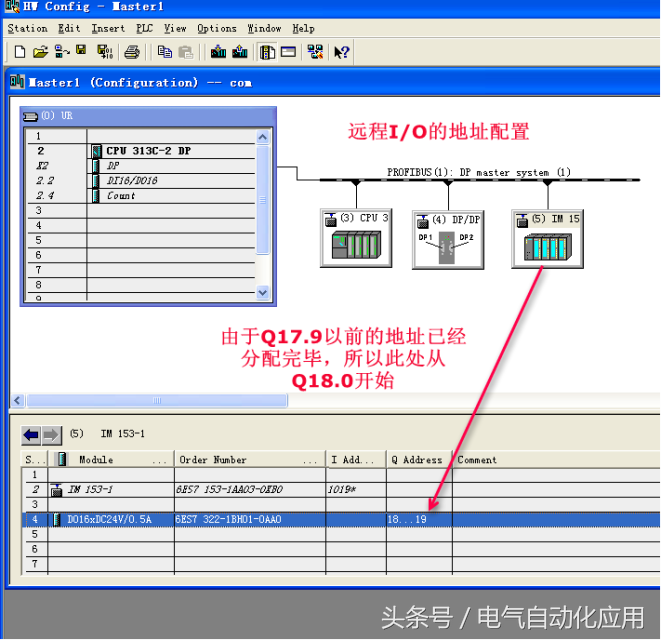Click the Download to Module icon
This screenshot has width=661, height=640.
pos(218,51)
